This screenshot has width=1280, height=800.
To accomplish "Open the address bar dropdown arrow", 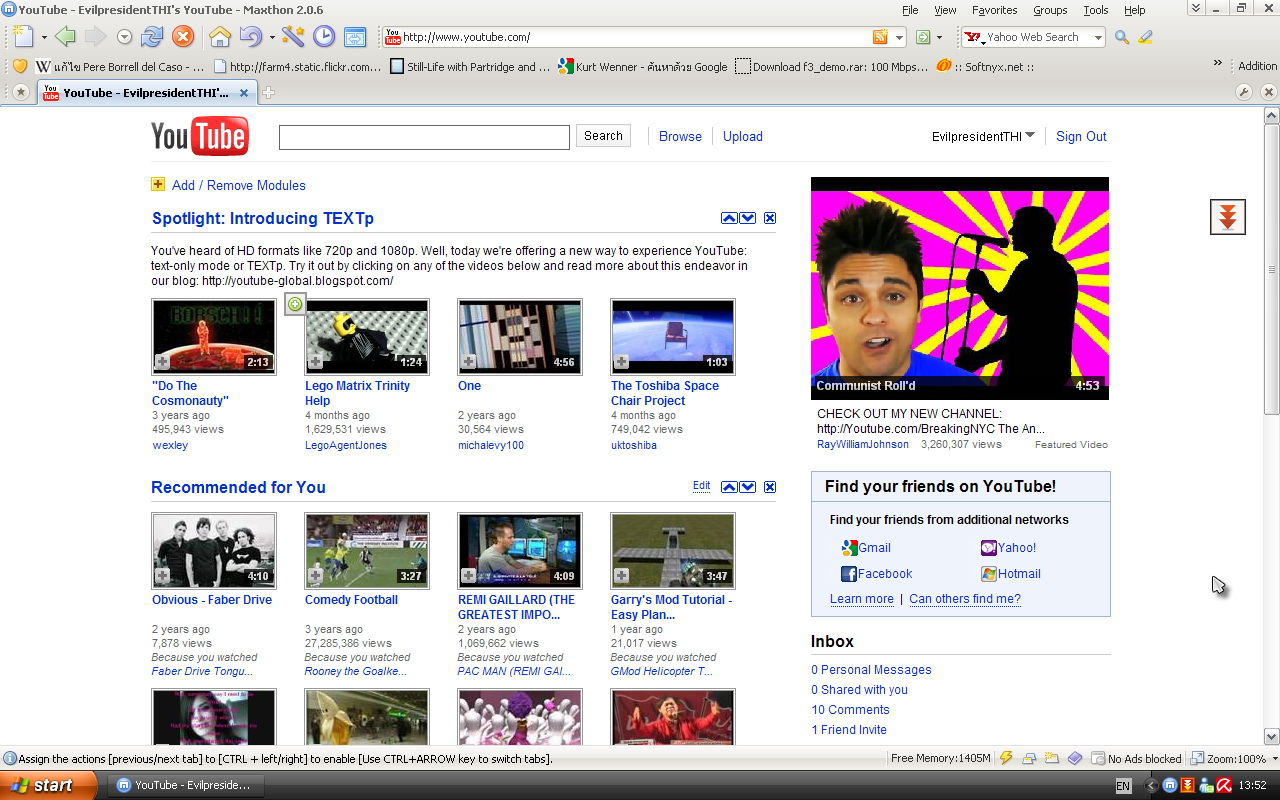I will pyautogui.click(x=900, y=38).
